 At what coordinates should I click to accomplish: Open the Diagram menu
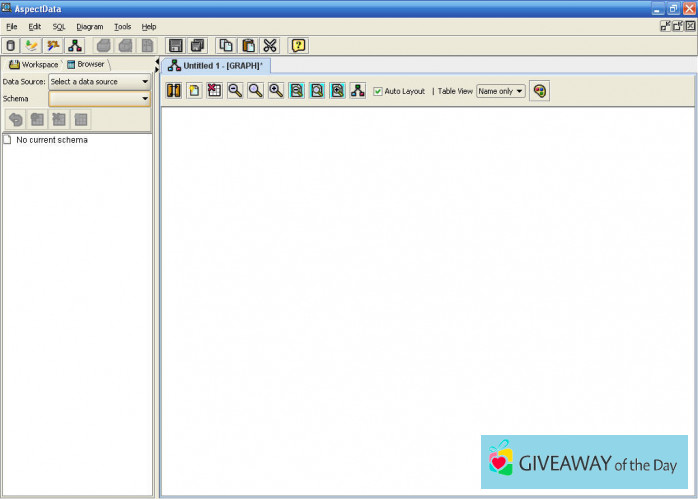(89, 26)
